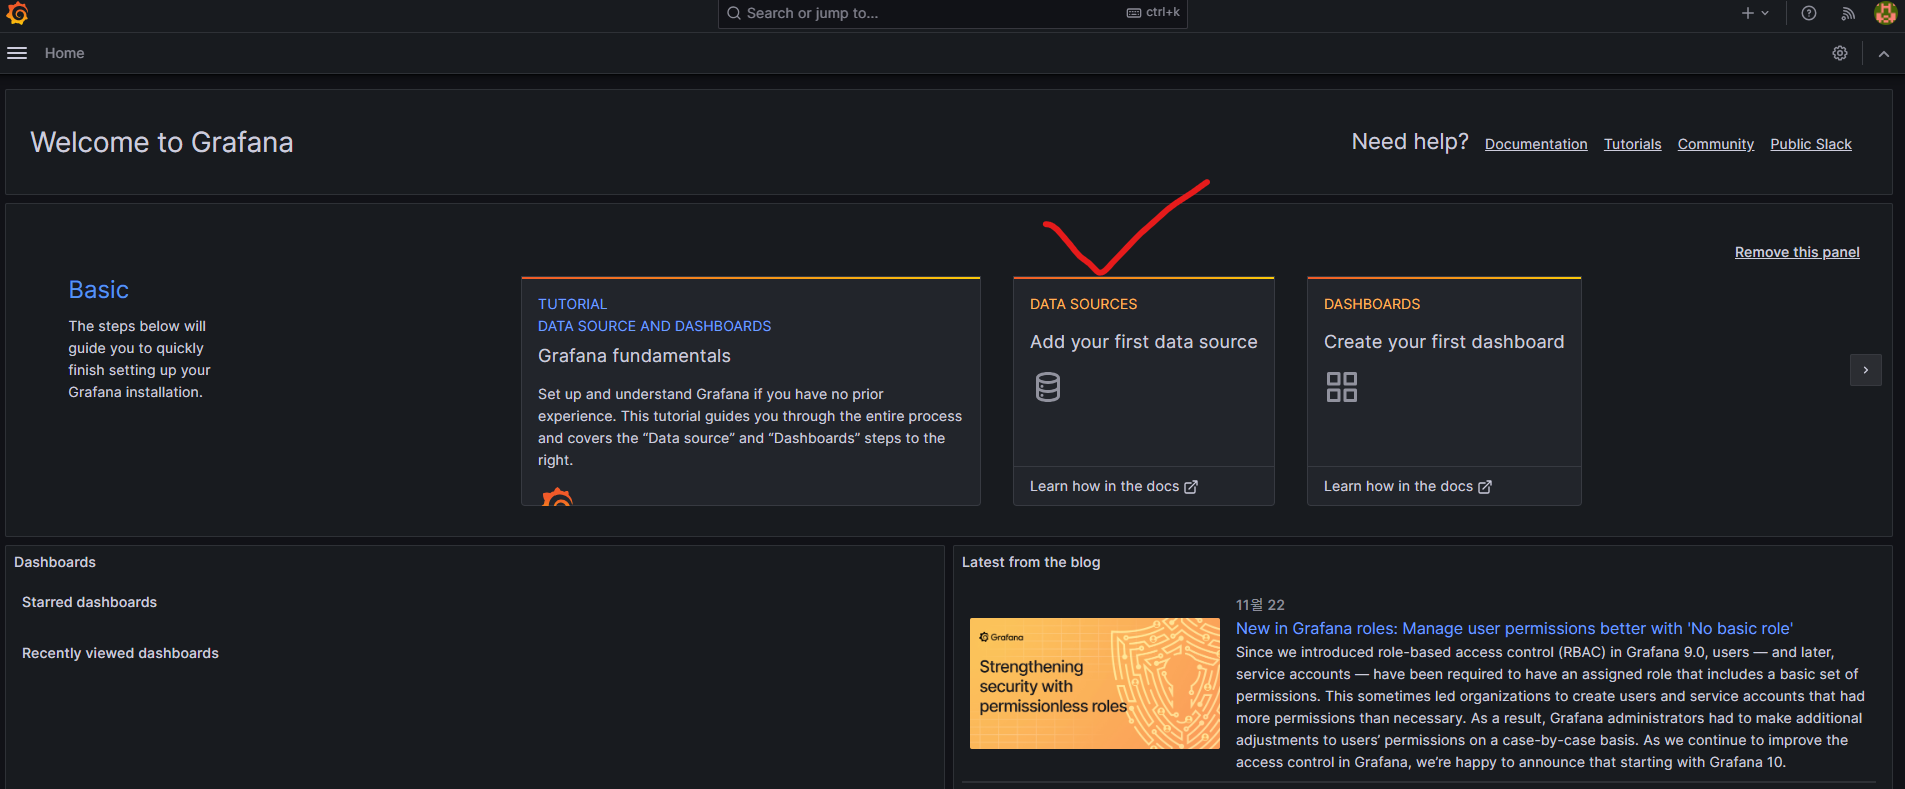Select the Home breadcrumb
Screen dimensions: 1905x789
point(64,53)
